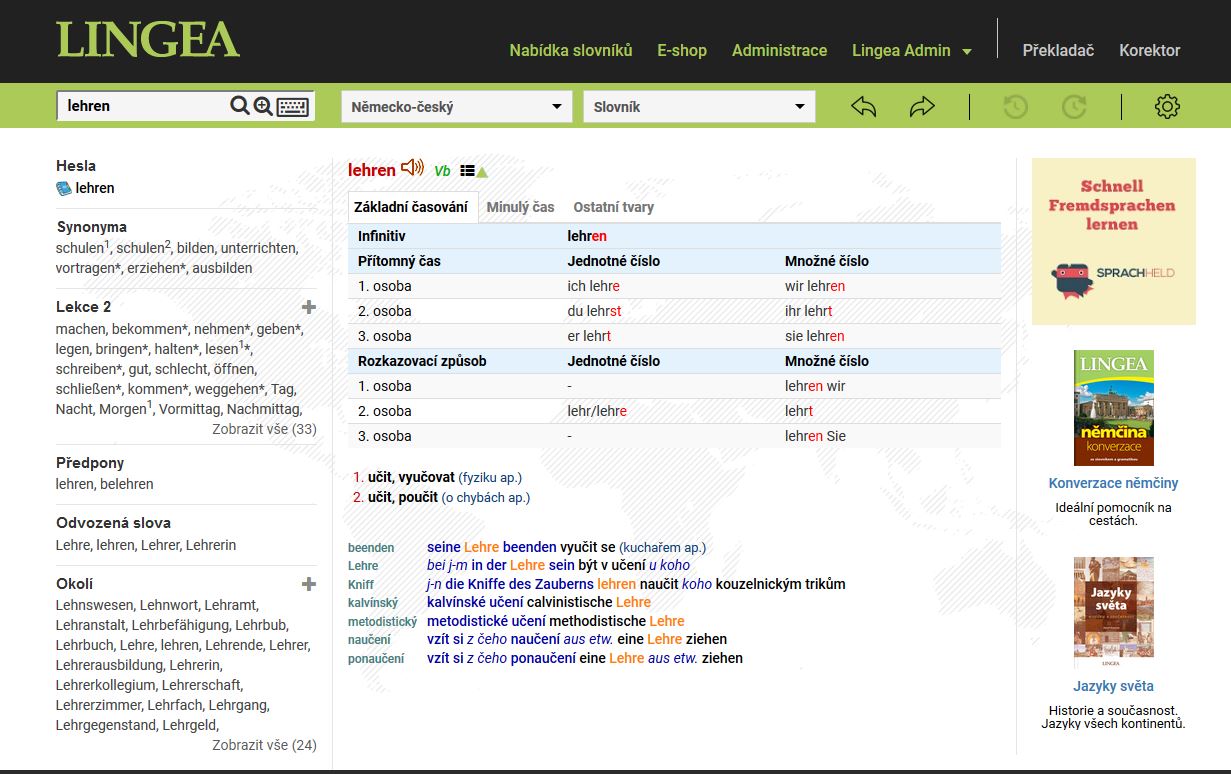Go back with the left arrow icon
The width and height of the screenshot is (1231, 774).
pos(864,106)
